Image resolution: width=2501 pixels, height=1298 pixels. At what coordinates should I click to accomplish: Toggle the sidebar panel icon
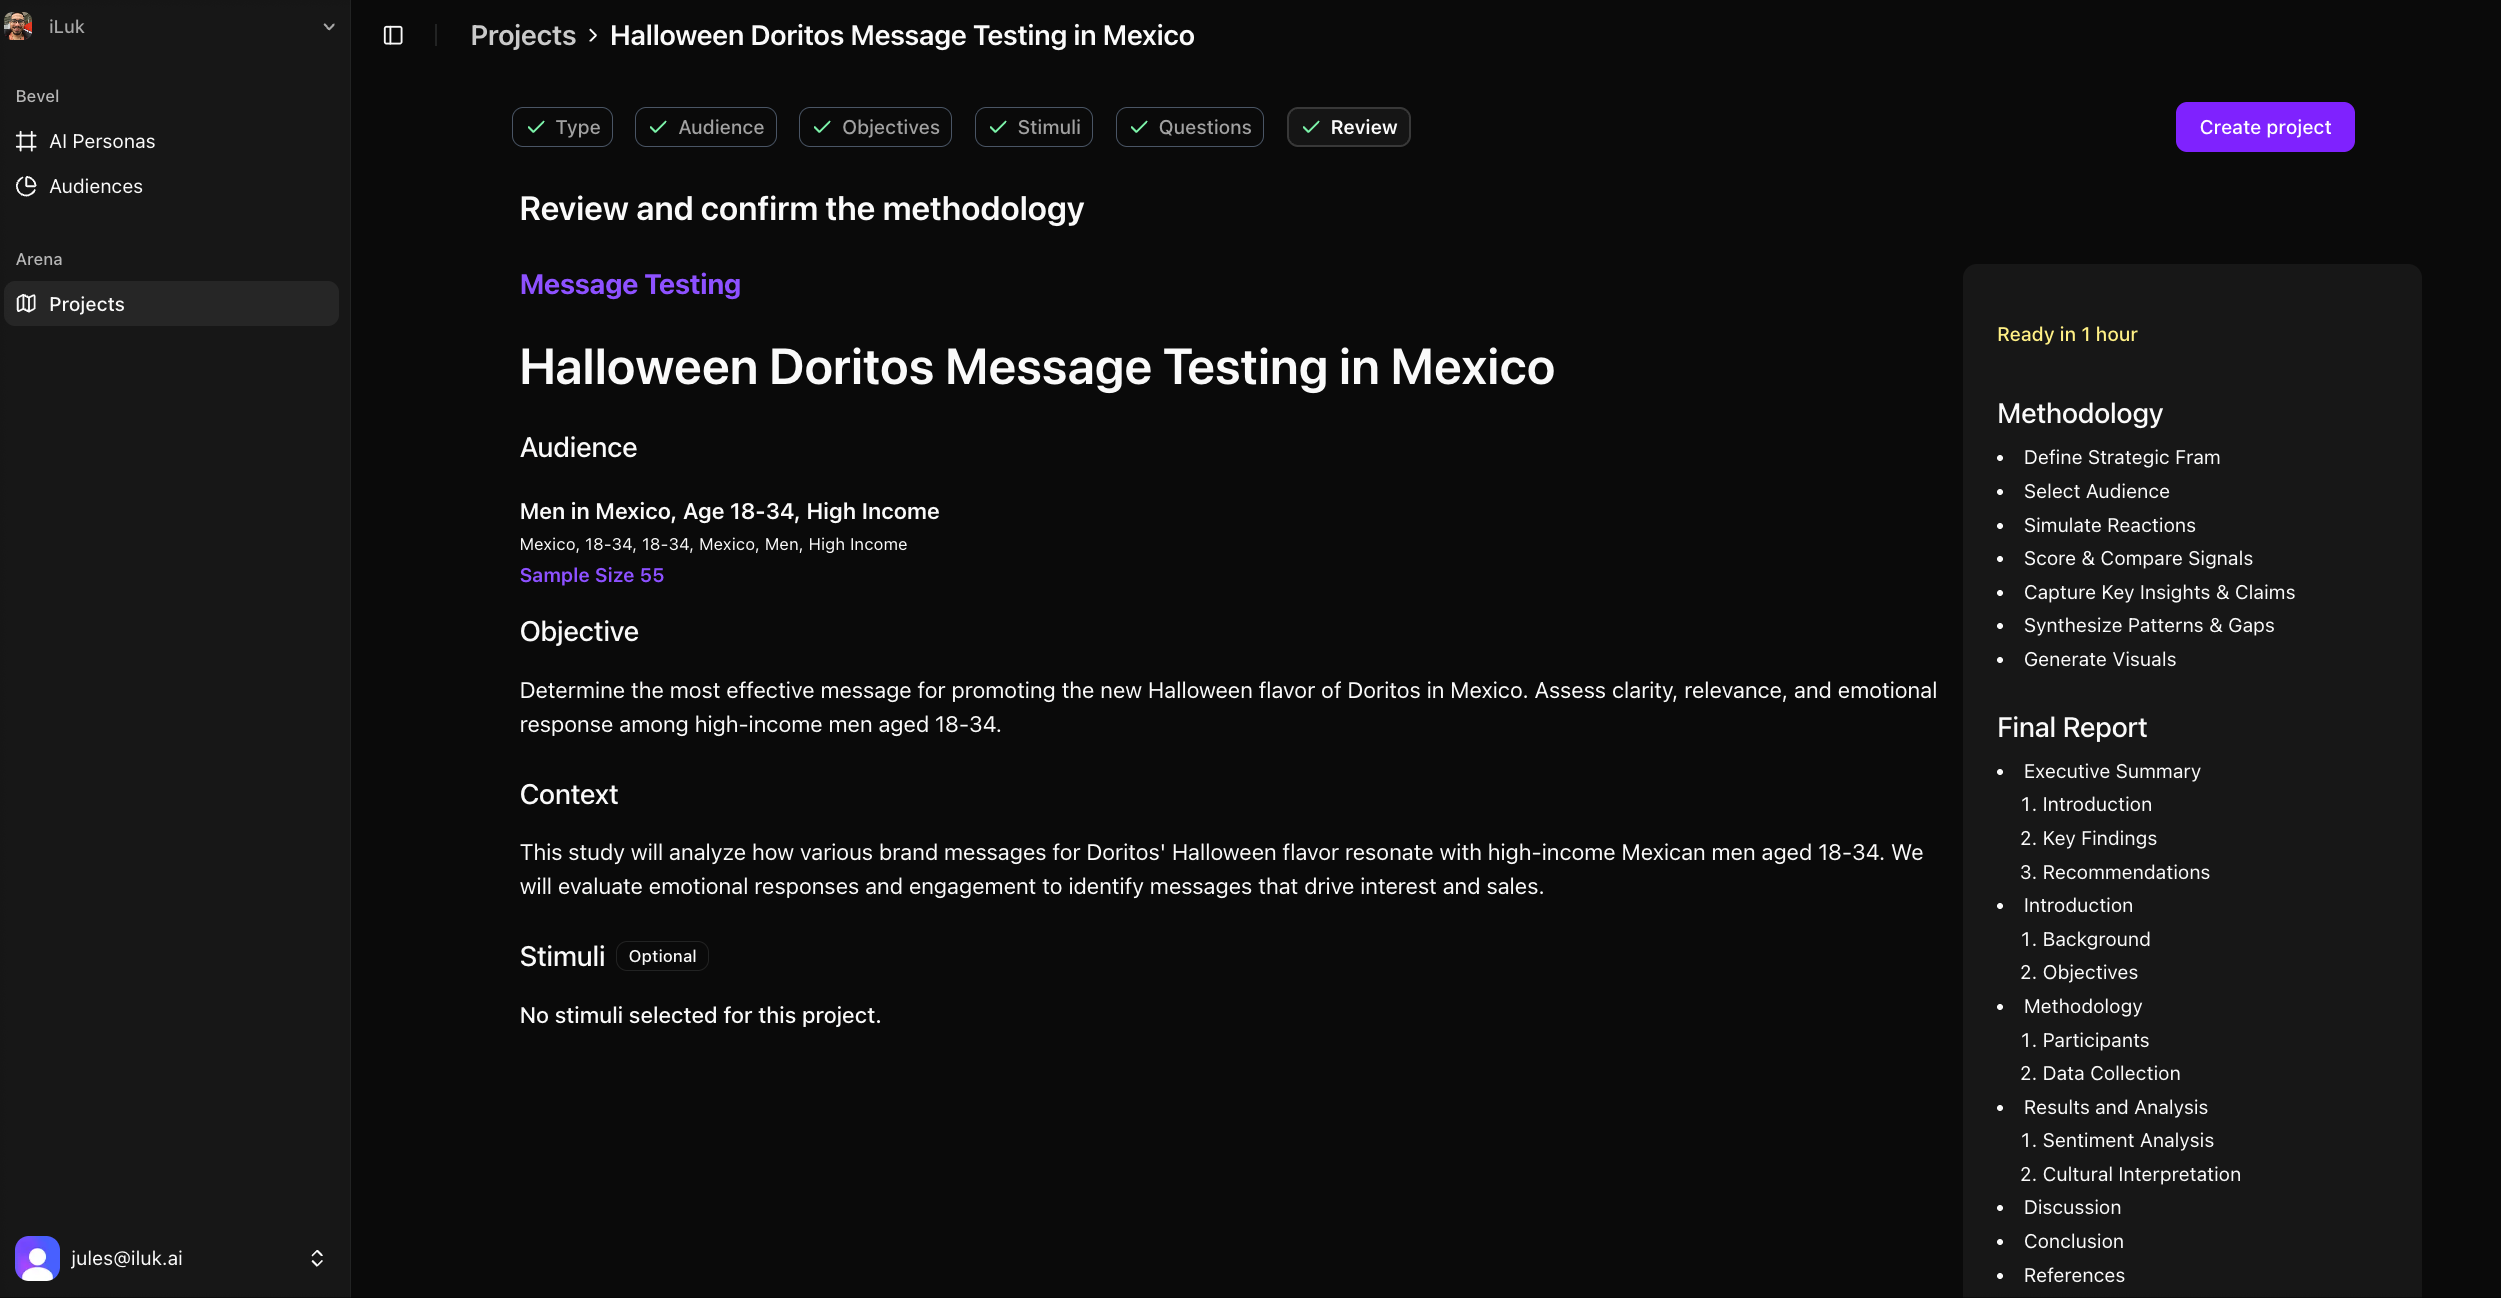pyautogui.click(x=393, y=36)
